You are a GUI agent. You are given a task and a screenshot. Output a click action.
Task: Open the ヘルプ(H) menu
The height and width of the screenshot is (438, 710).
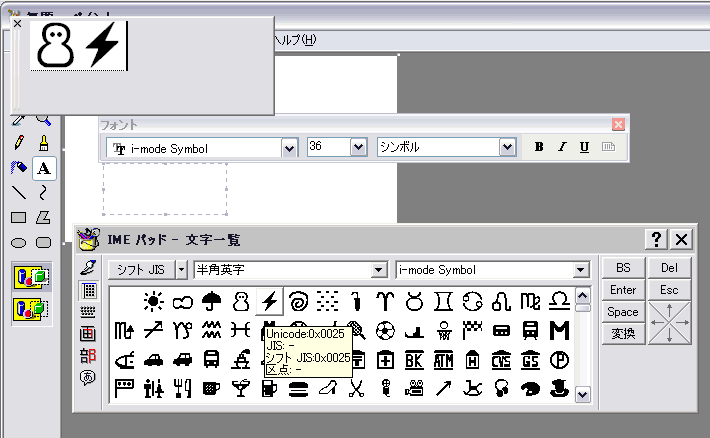point(295,40)
